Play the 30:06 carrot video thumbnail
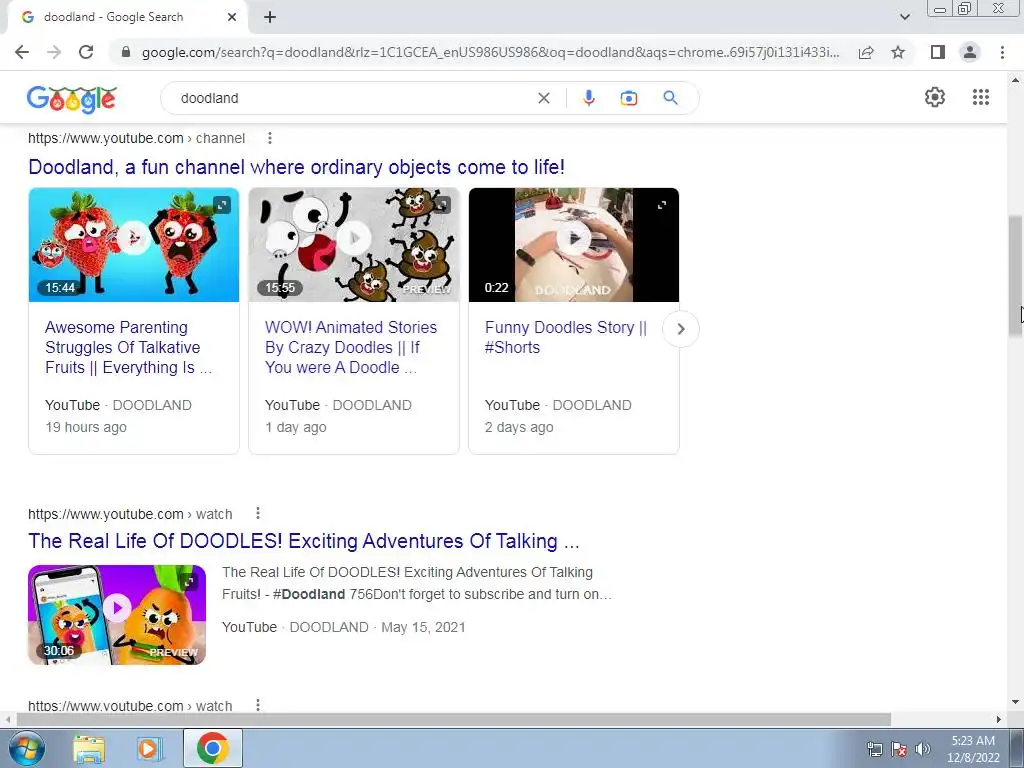This screenshot has height=768, width=1024. click(117, 615)
